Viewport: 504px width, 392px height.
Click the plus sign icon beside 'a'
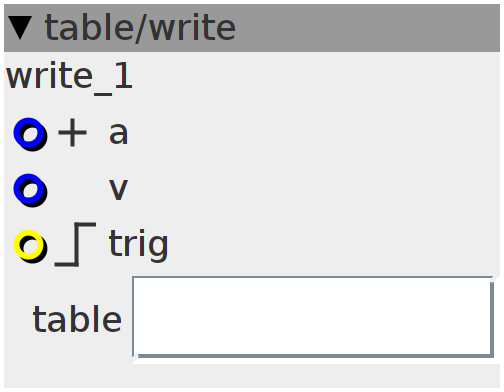pyautogui.click(x=72, y=133)
